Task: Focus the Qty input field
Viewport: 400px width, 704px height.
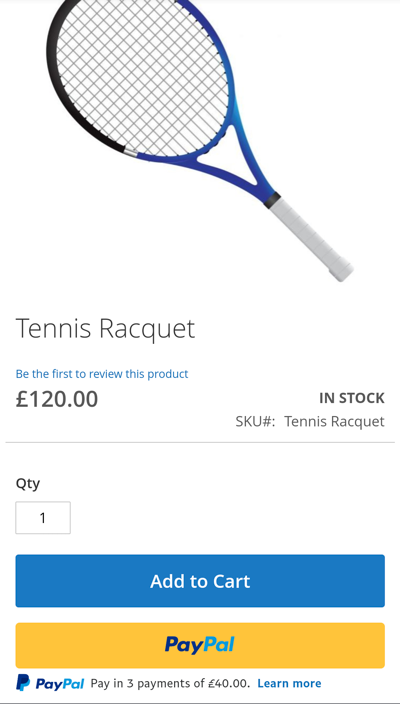Action: pos(43,518)
